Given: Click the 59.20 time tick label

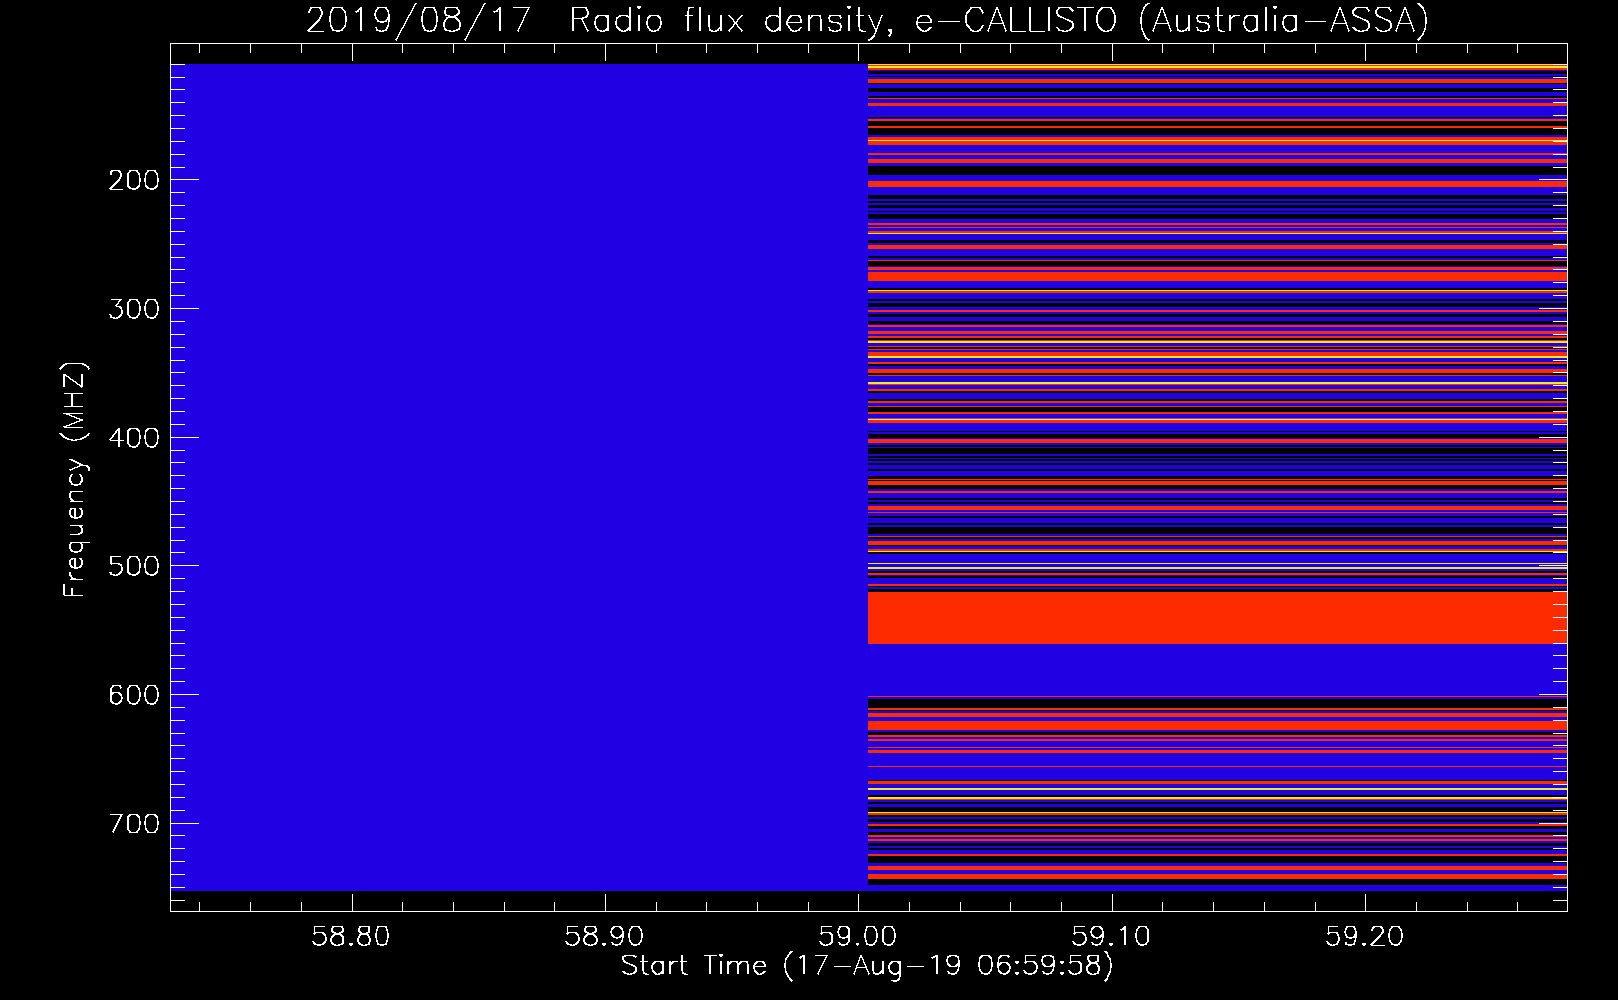Looking at the screenshot, I should (1365, 937).
